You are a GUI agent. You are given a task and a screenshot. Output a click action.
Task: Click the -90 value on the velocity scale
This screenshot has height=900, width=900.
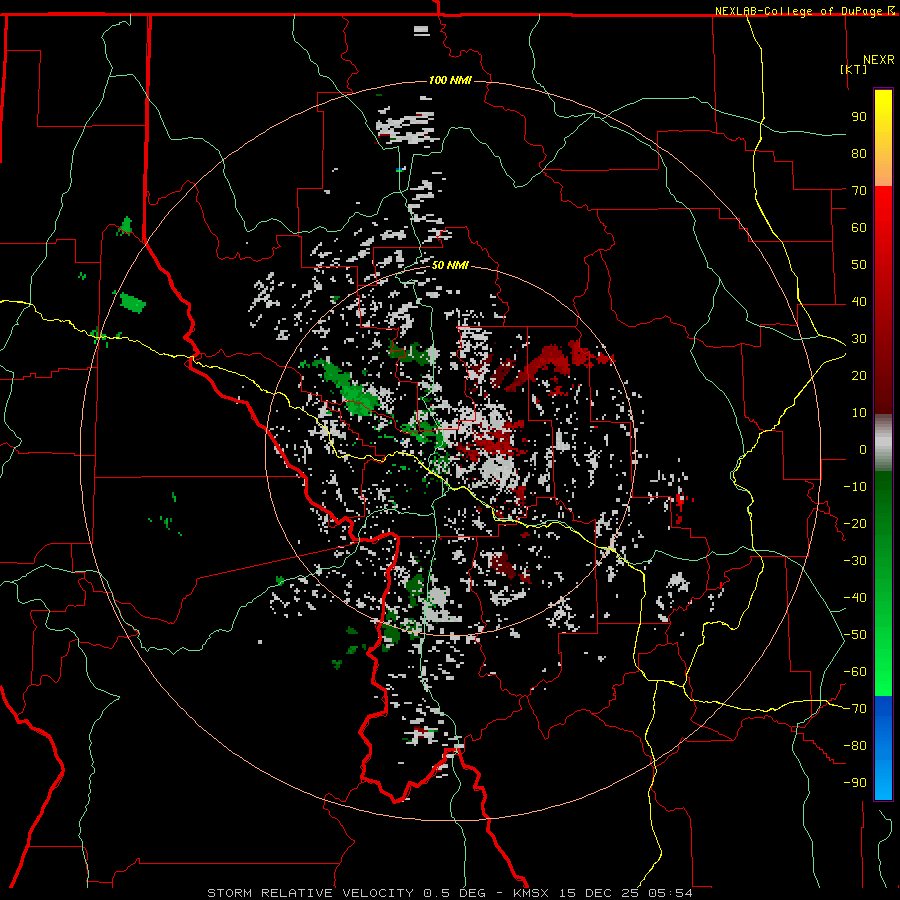point(855,783)
